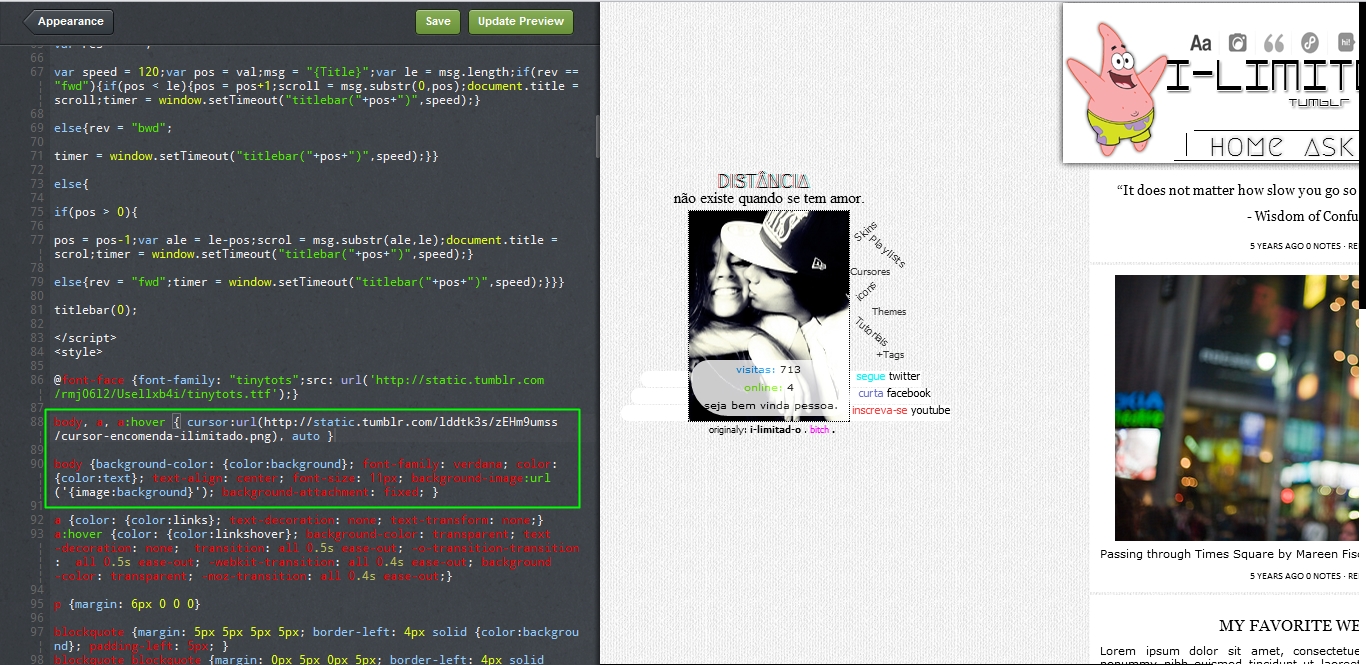Viewport: 1366px width, 665px height.
Task: Follow via the 'segue twitter' link
Action: coord(888,376)
